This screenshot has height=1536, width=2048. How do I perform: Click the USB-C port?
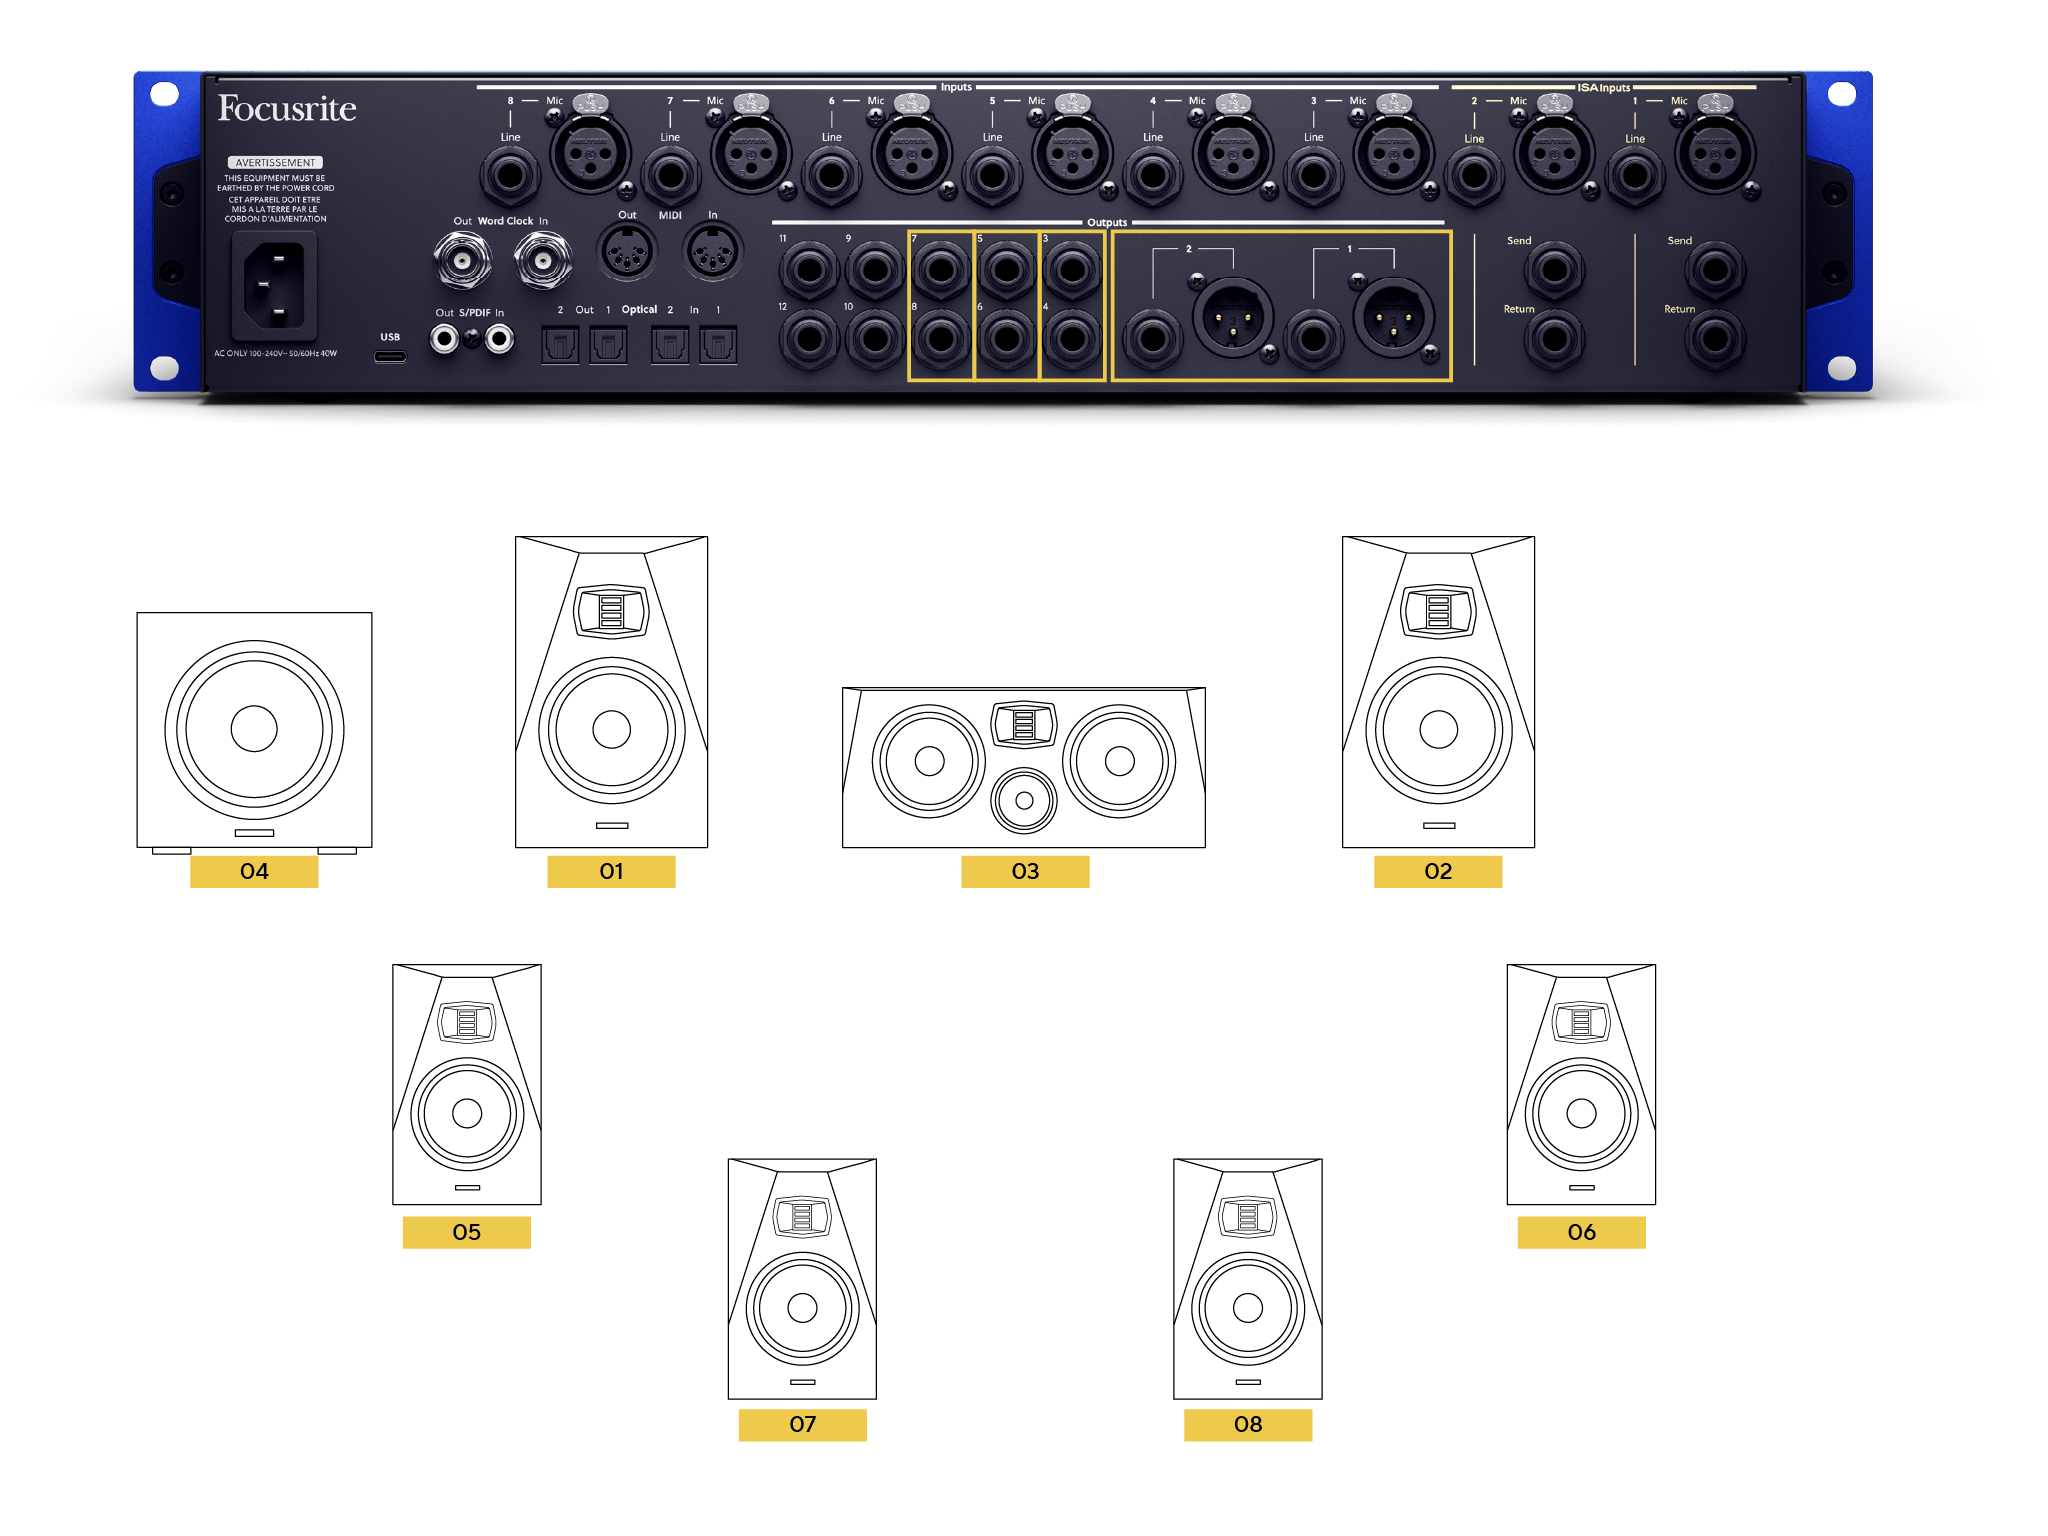[390, 356]
